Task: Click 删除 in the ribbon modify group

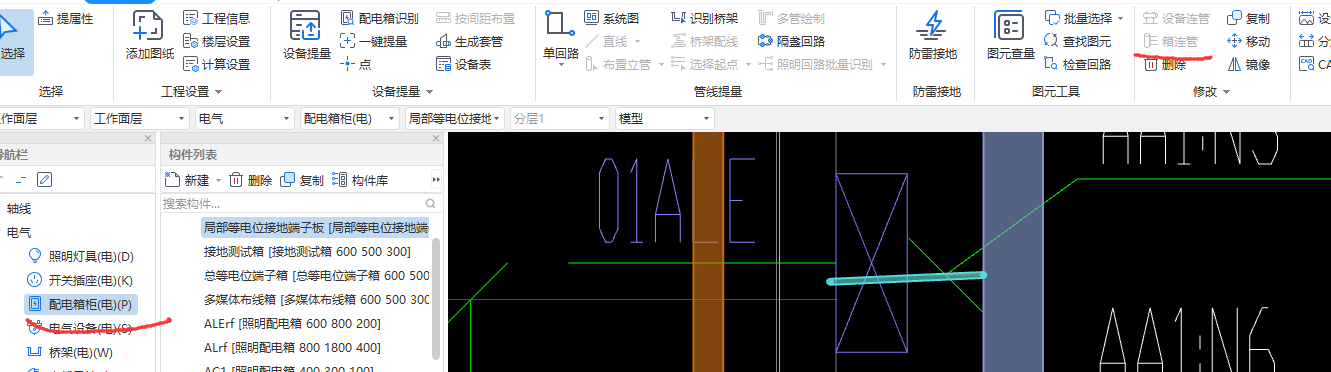Action: (1165, 64)
